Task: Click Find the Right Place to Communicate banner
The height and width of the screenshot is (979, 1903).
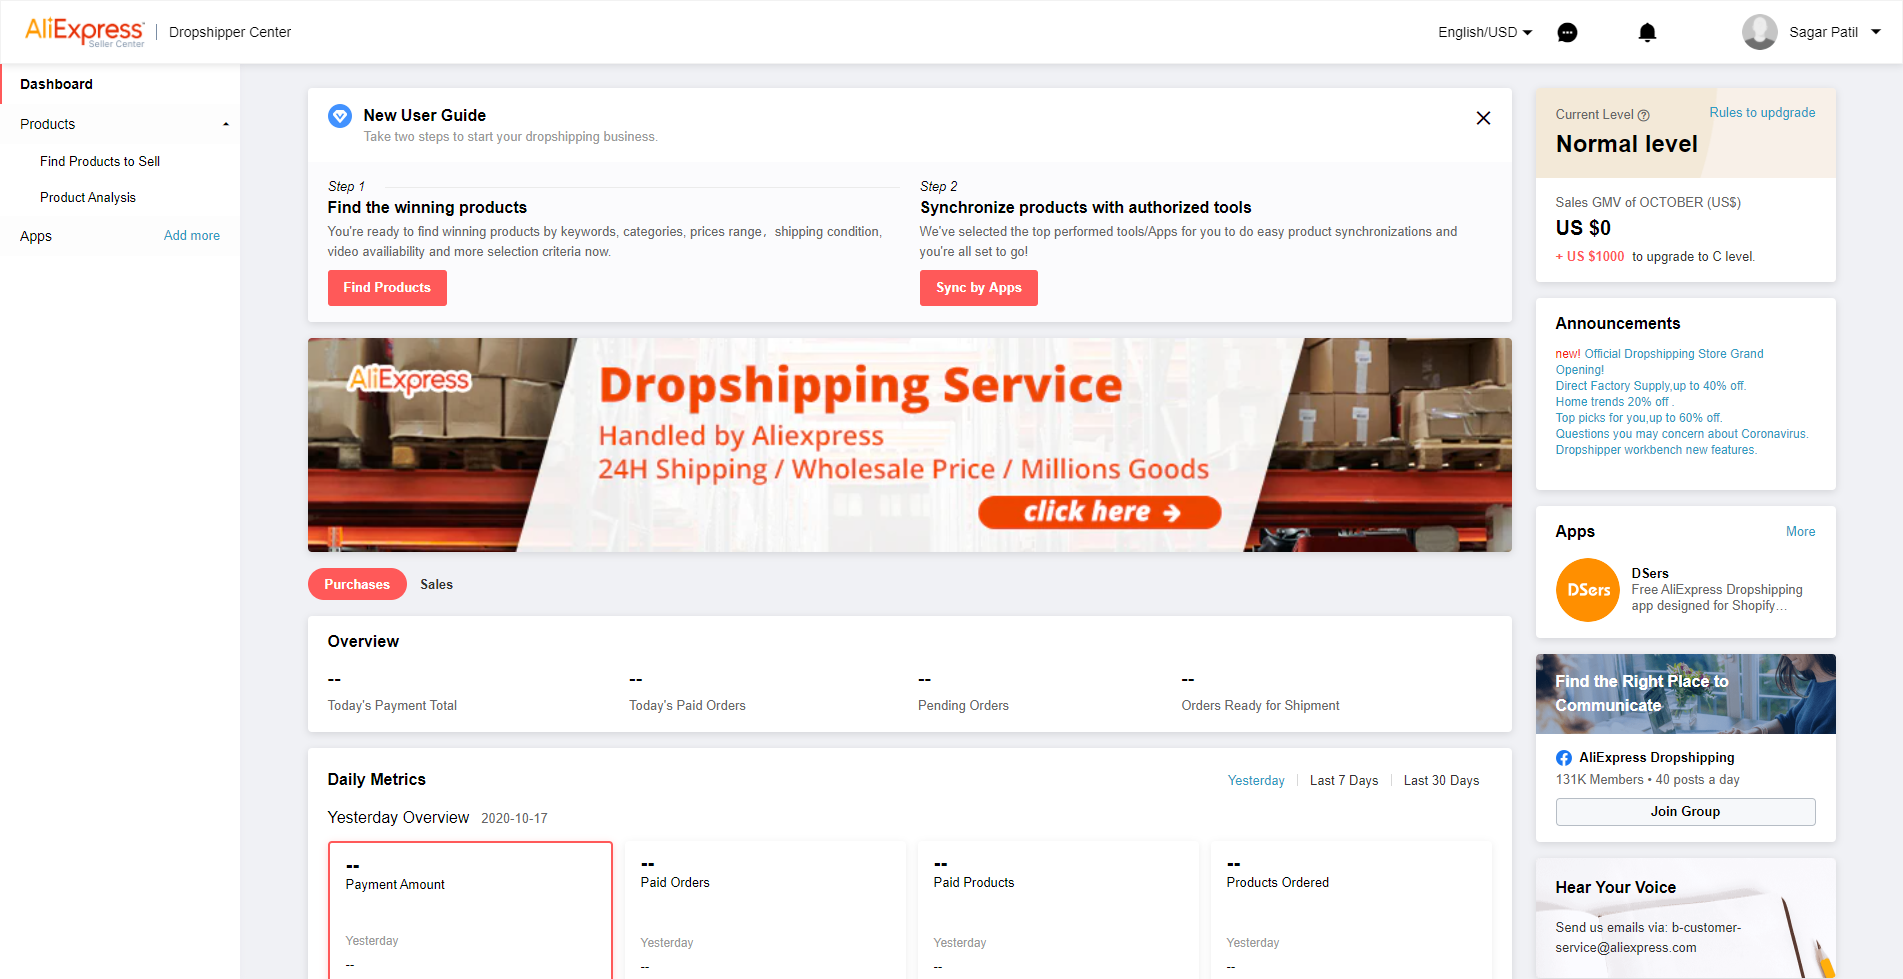Action: point(1686,694)
